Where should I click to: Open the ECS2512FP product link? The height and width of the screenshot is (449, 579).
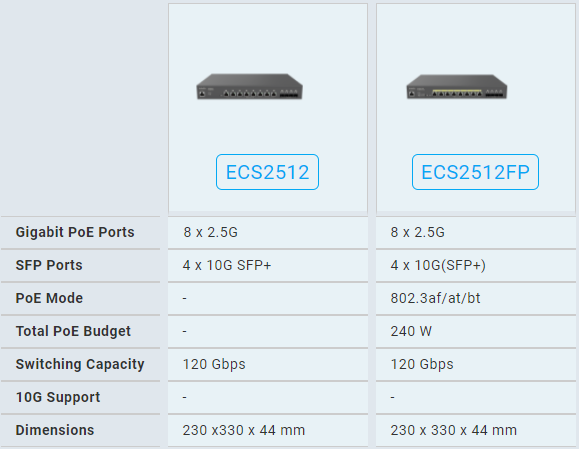(475, 172)
